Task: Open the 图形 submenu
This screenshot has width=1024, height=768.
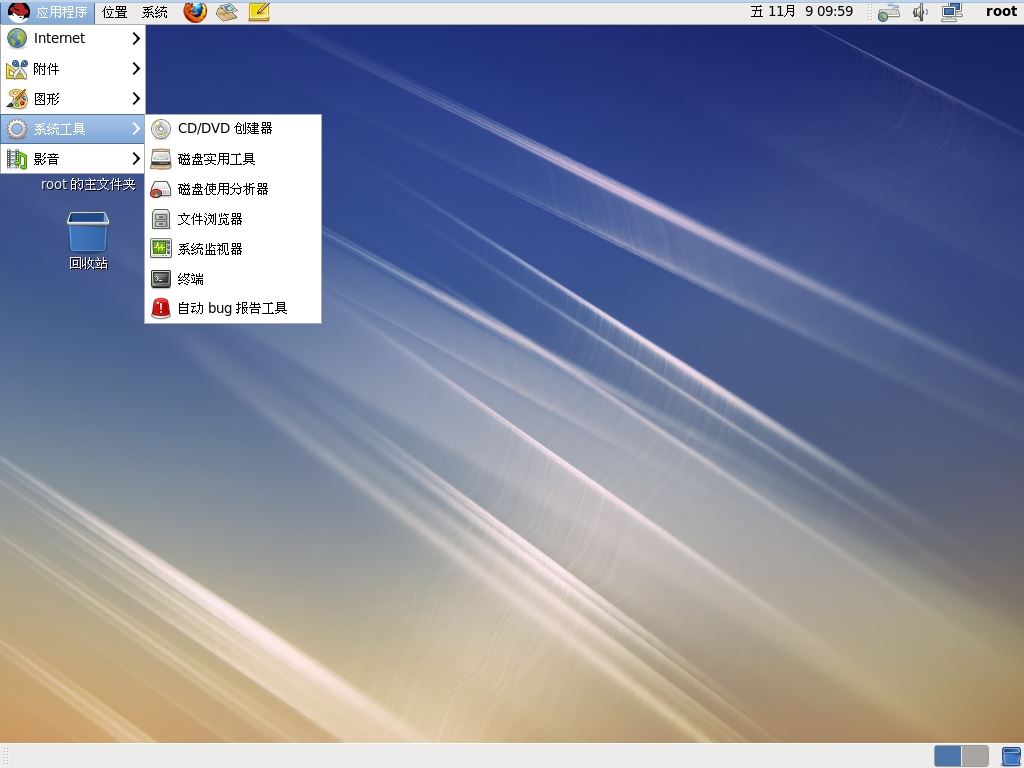Action: click(x=72, y=99)
